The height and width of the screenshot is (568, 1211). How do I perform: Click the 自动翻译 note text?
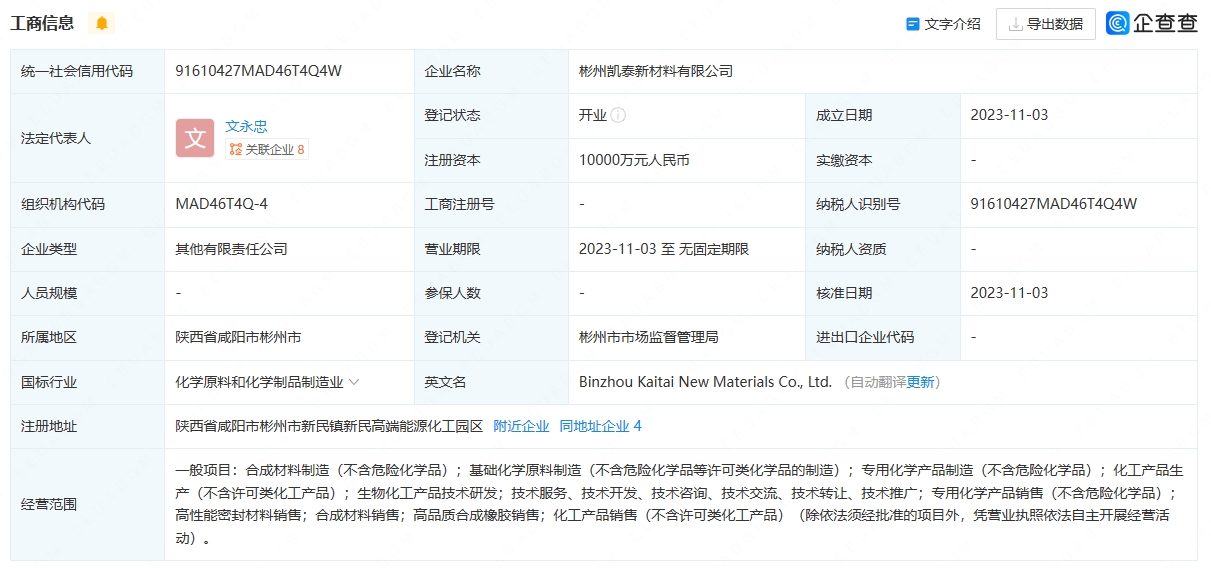(x=878, y=382)
